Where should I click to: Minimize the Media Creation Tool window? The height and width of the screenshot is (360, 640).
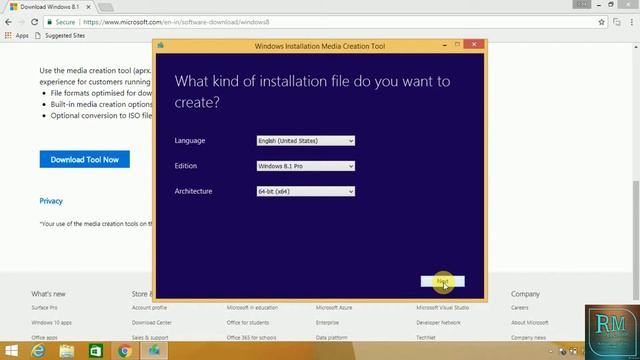click(444, 44)
